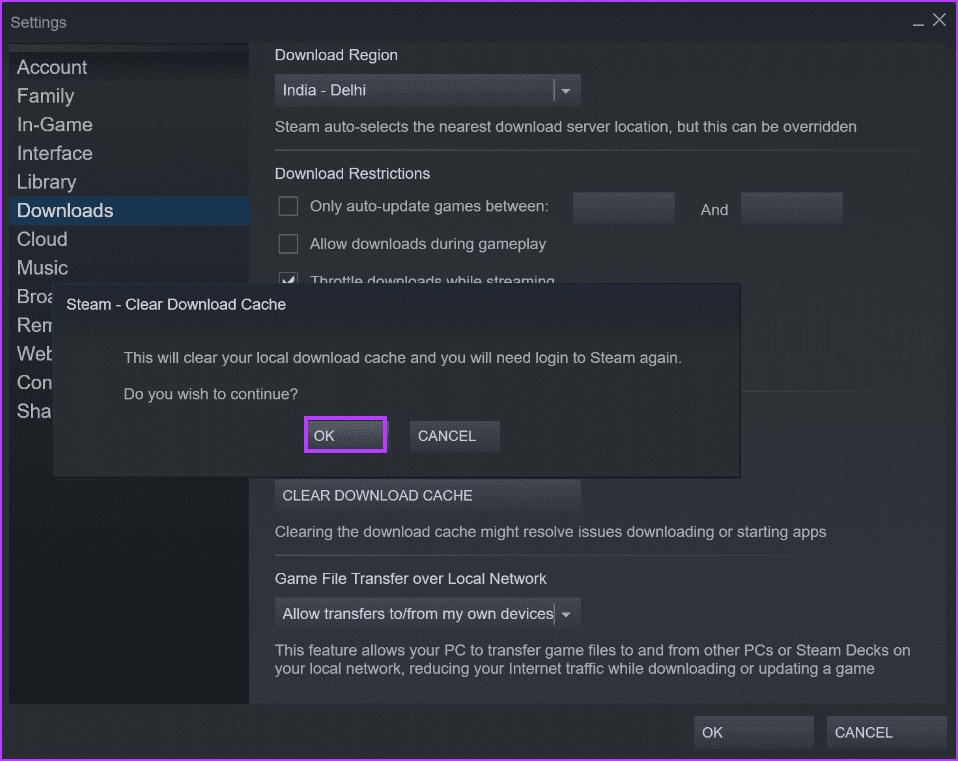The image size is (958, 761).
Task: Expand the Download Region dropdown India - Delhi
Action: pos(427,90)
